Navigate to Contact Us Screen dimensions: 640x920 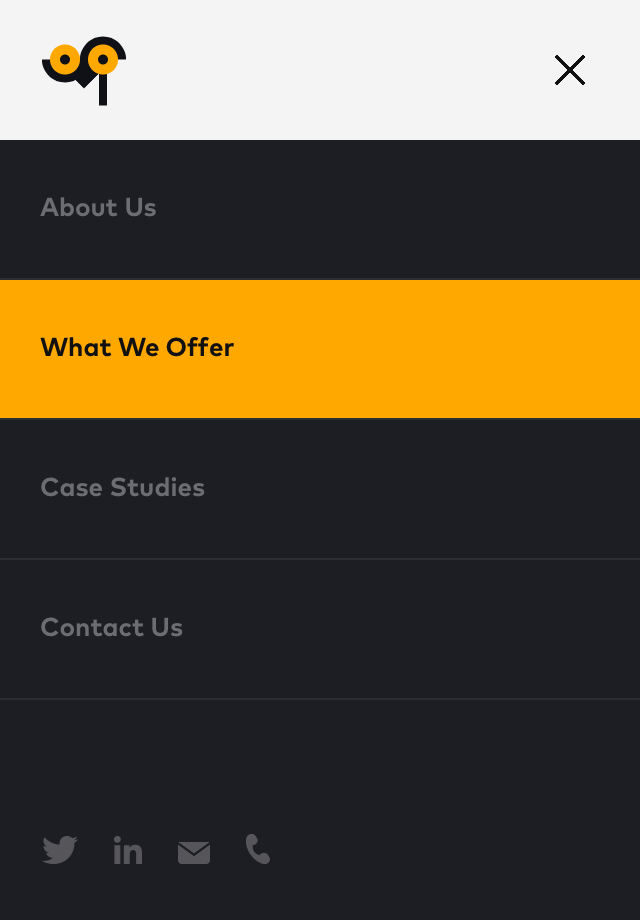[111, 628]
